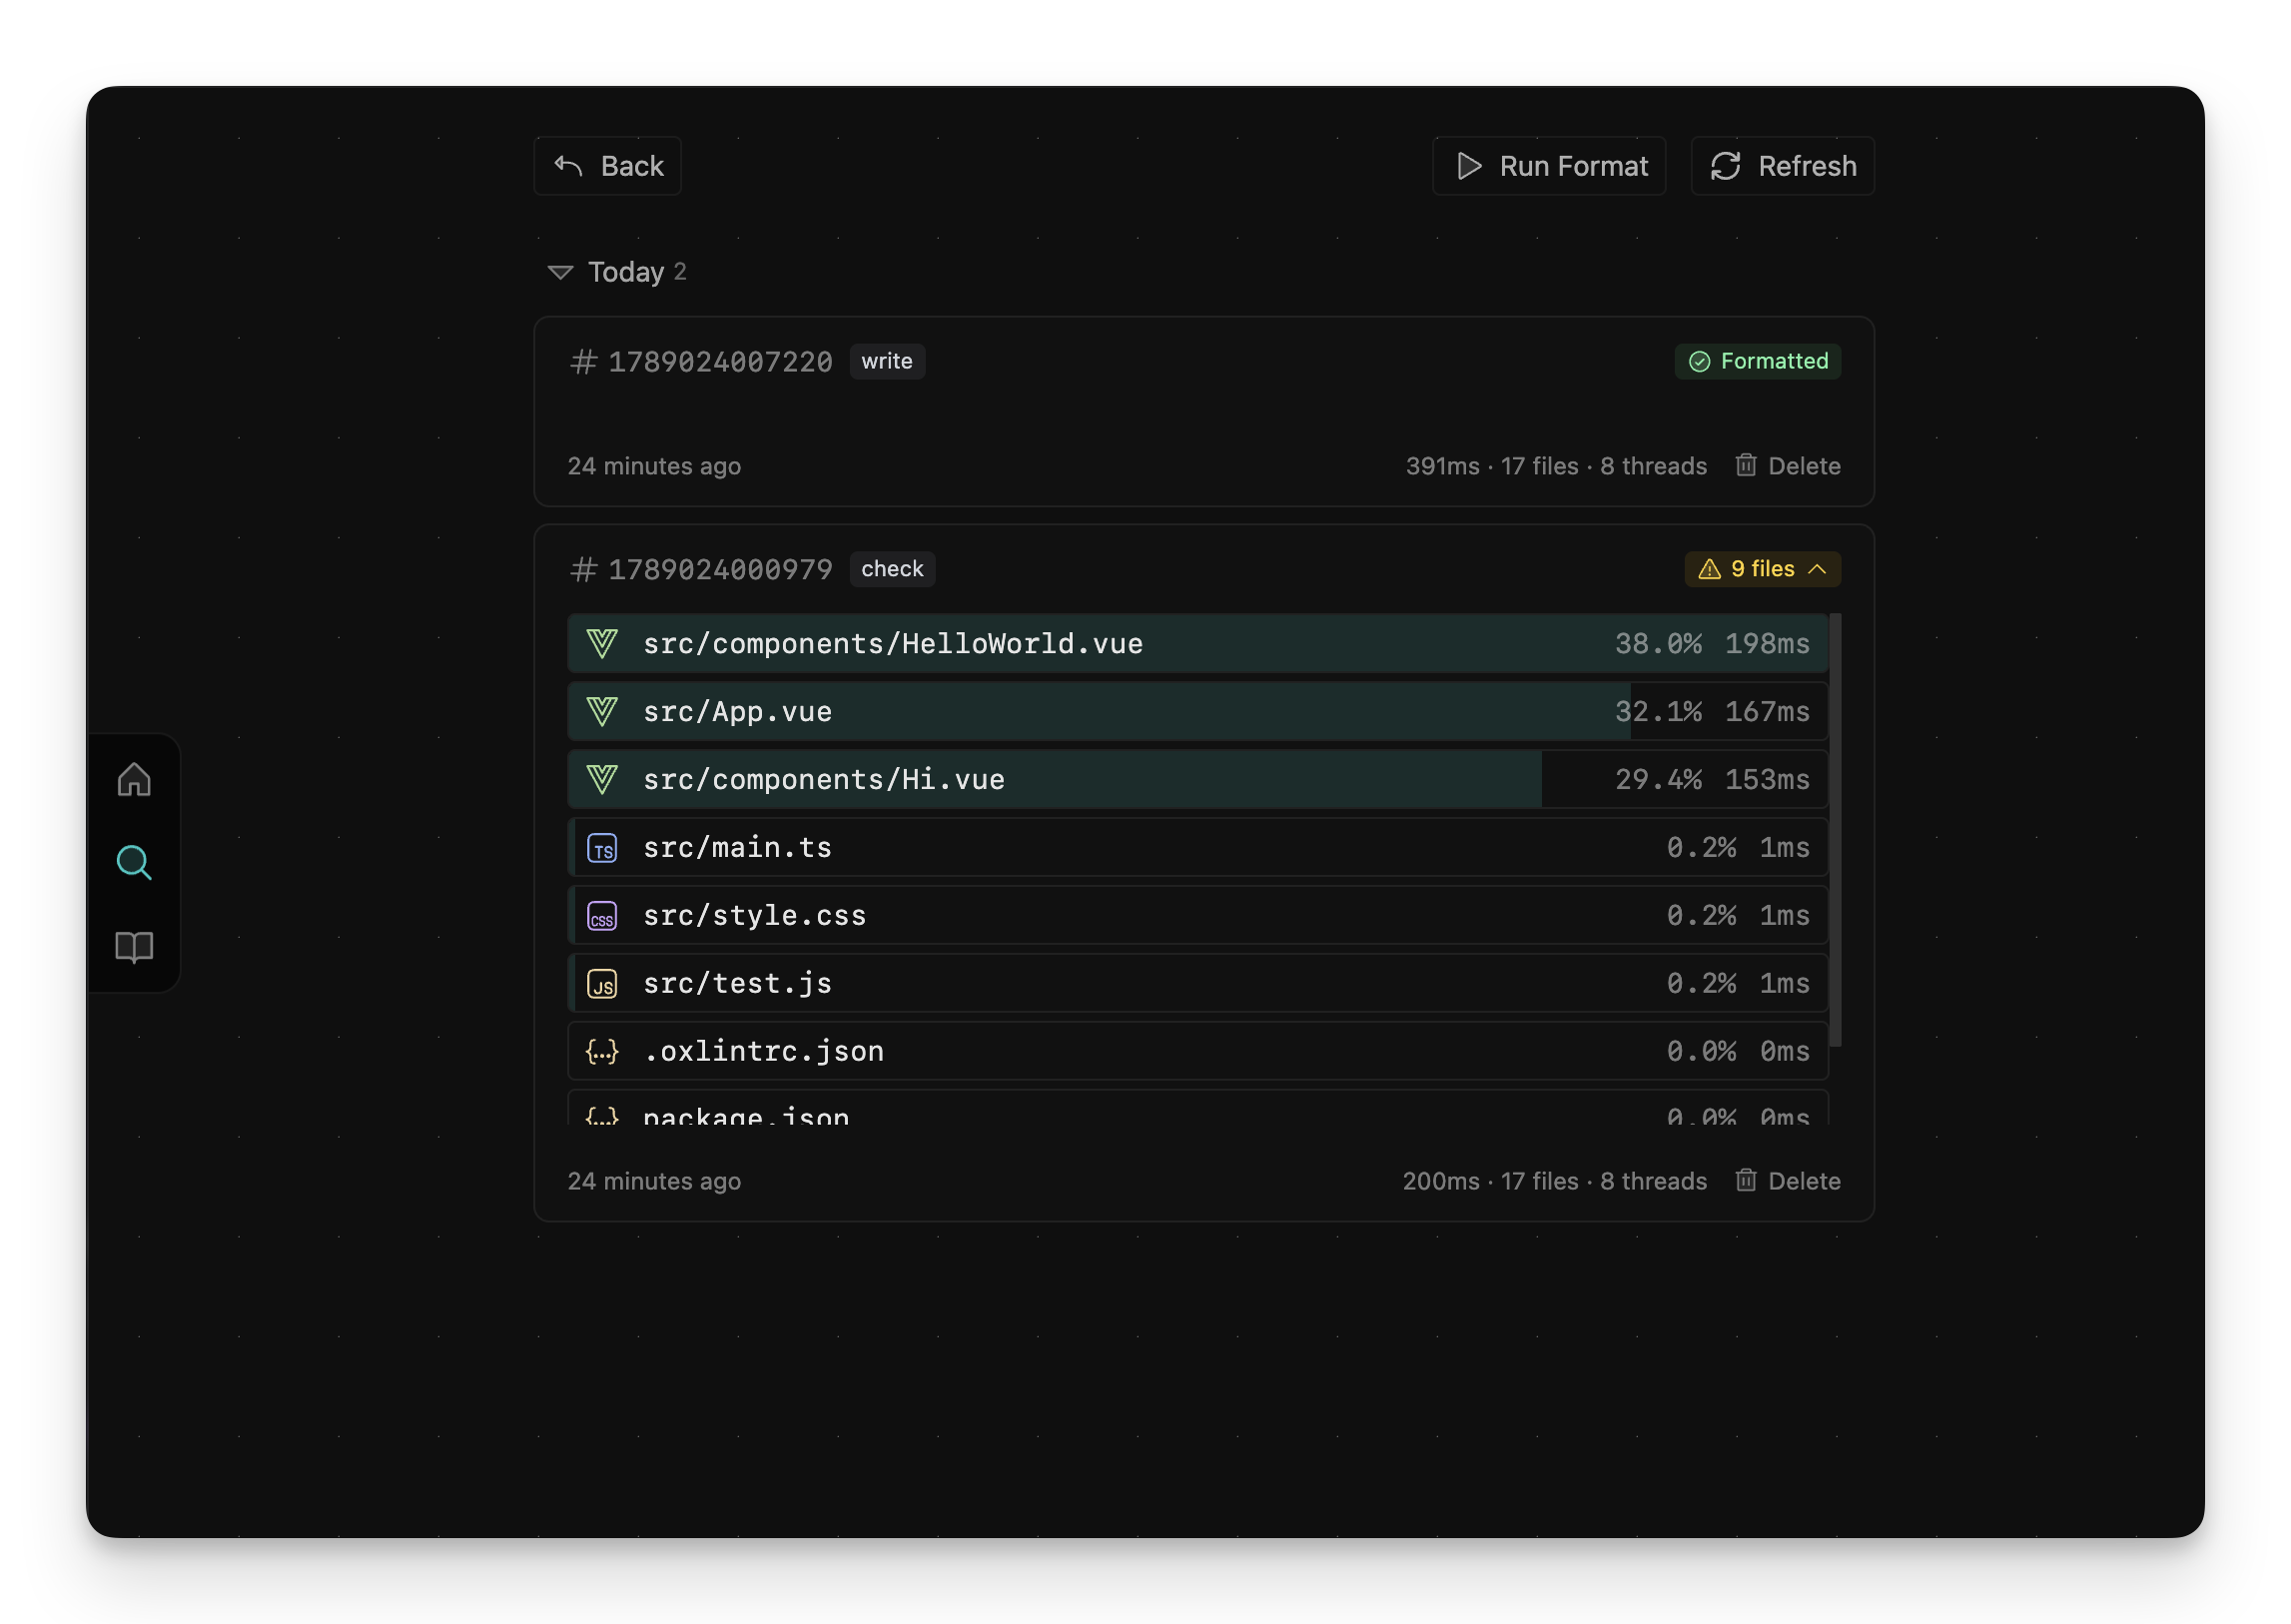Select the .oxlintrc.json file row
This screenshot has height=1624, width=2291.
[1198, 1051]
